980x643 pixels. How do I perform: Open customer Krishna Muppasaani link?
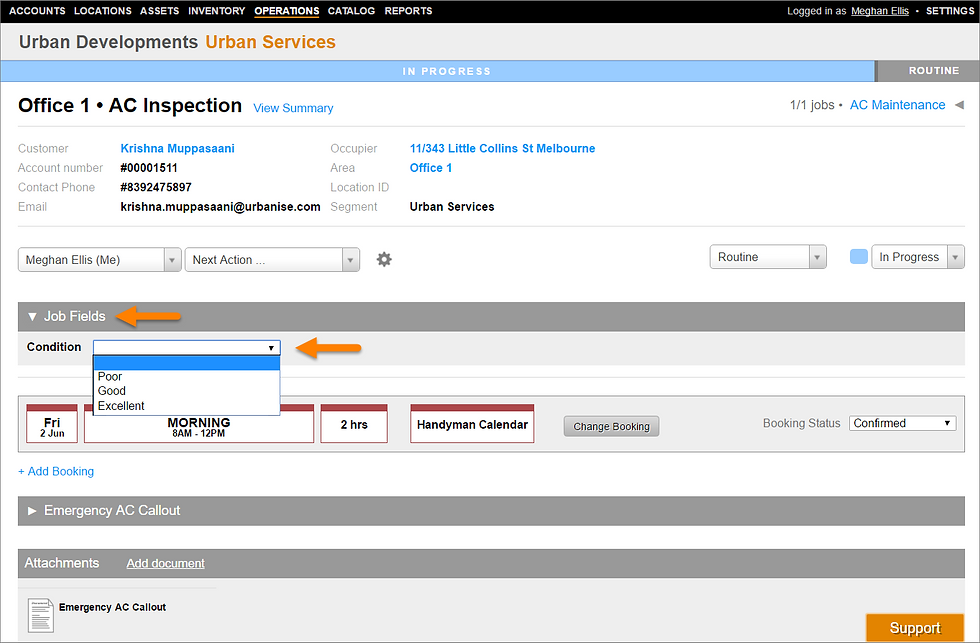(x=178, y=148)
